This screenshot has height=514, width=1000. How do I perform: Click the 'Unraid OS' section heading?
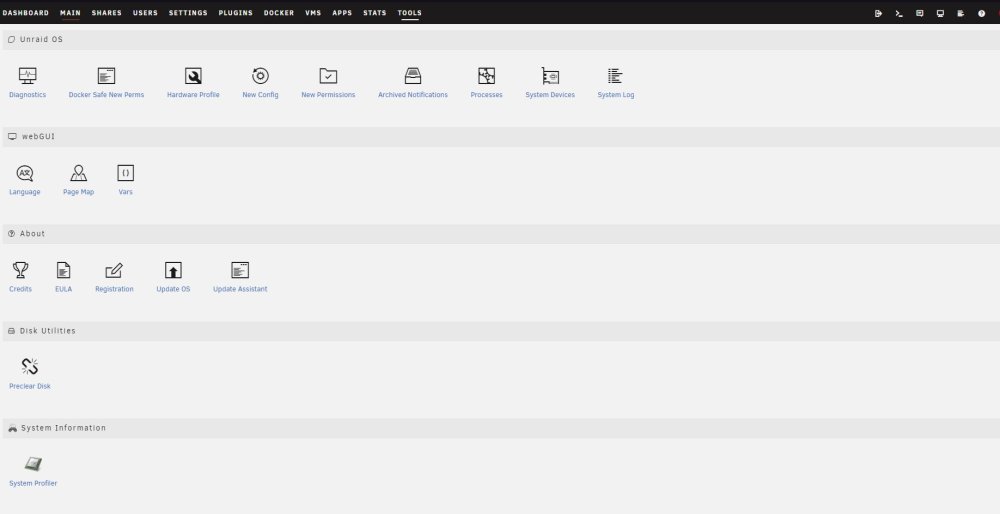(x=41, y=40)
